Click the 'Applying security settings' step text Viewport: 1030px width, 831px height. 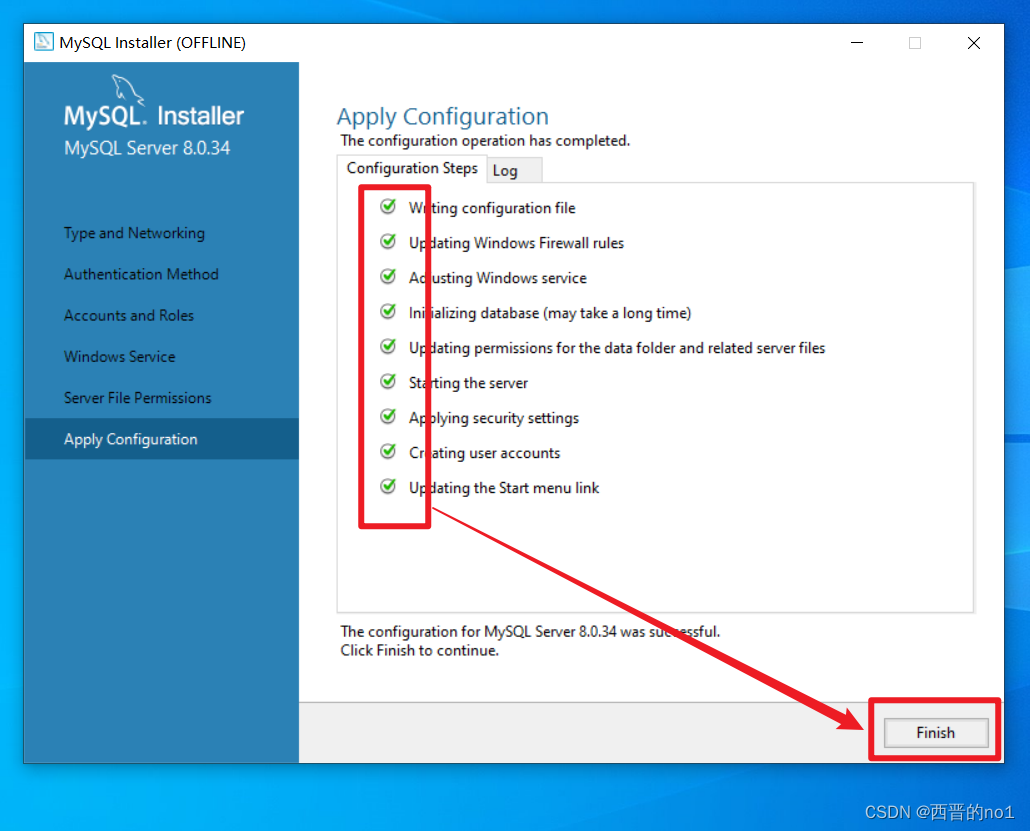coord(494,418)
